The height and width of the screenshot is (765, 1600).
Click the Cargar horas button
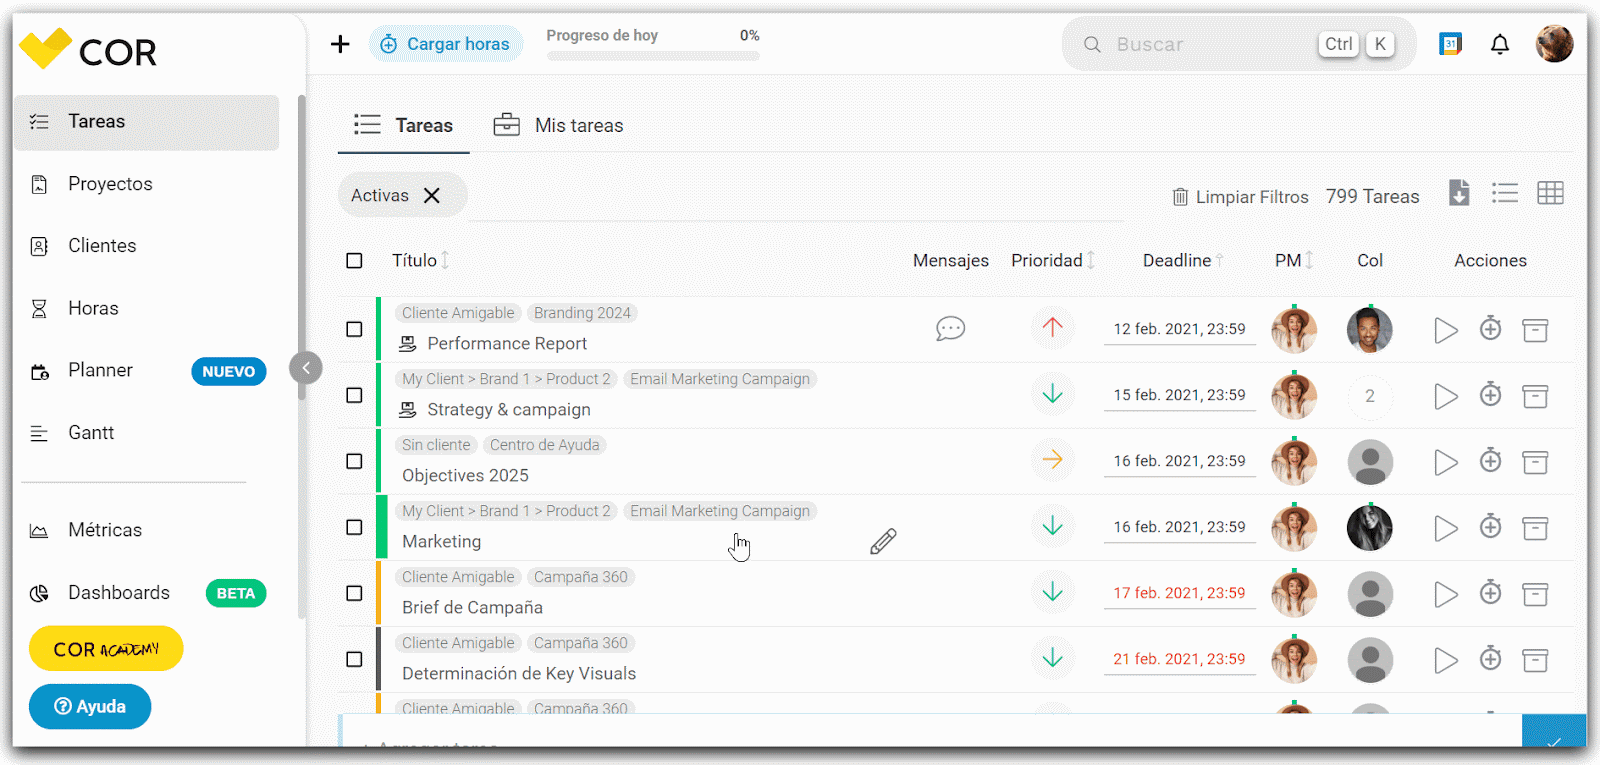click(x=446, y=44)
